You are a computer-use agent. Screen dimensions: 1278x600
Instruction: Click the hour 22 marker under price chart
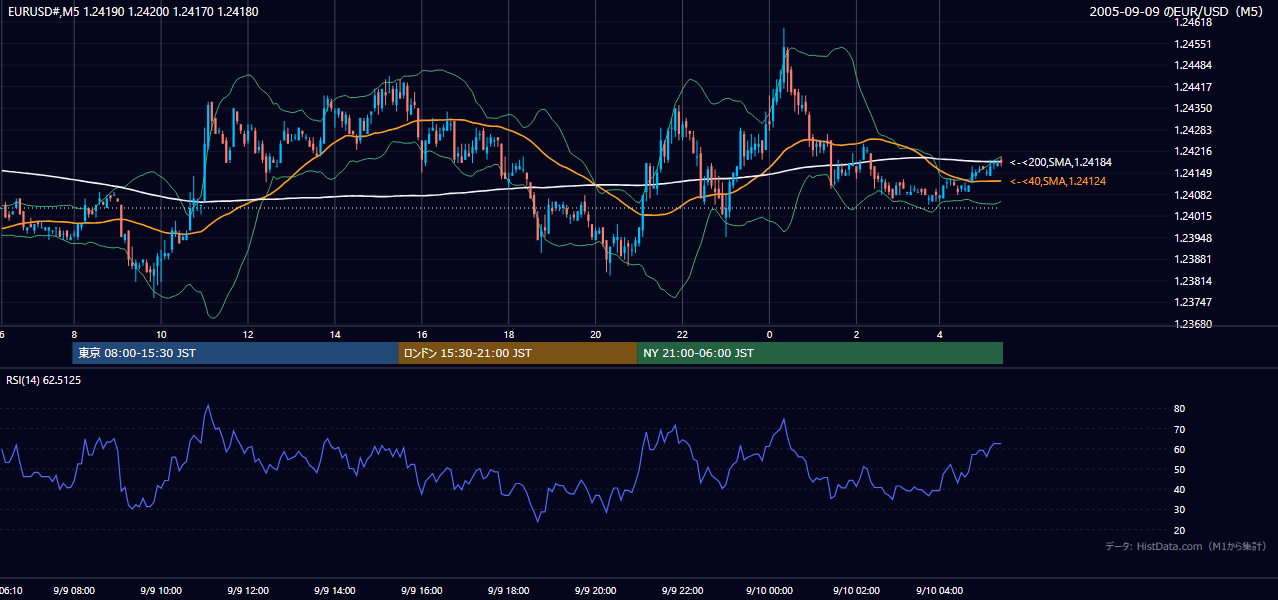683,334
